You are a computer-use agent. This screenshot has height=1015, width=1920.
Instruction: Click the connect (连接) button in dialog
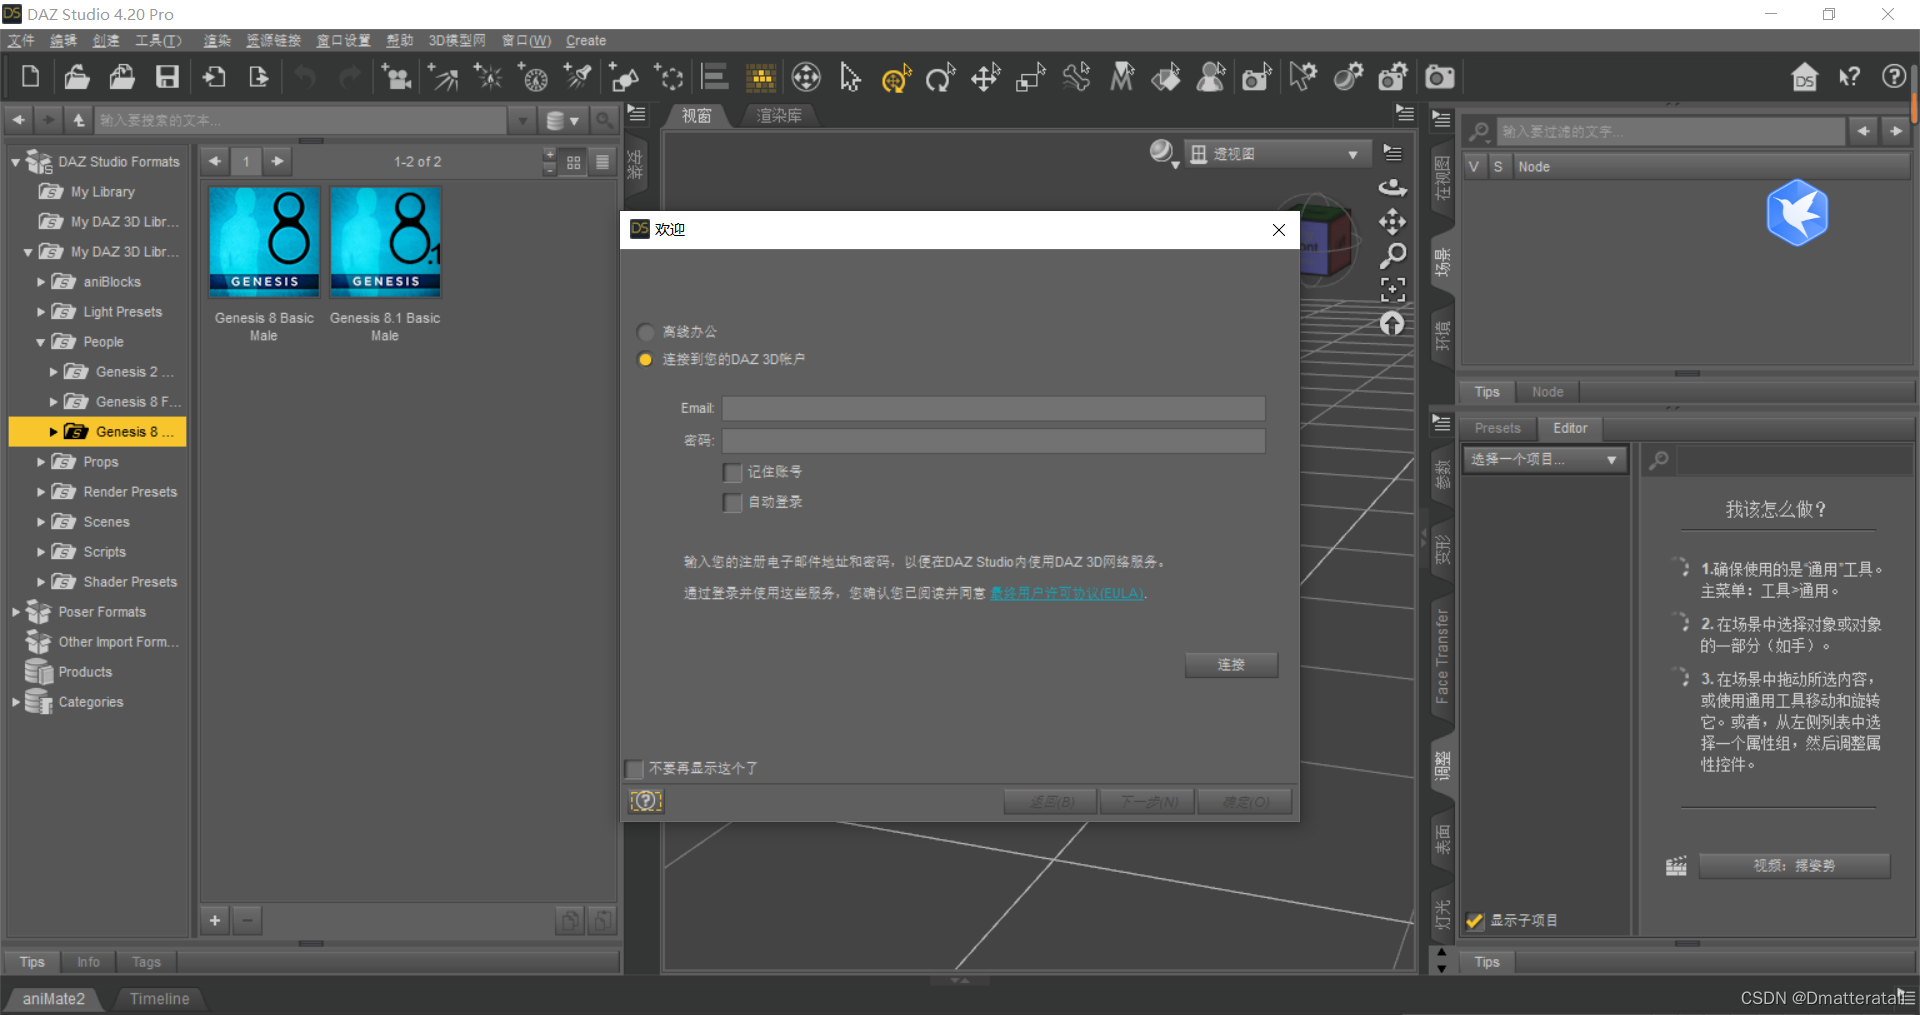[x=1231, y=665]
